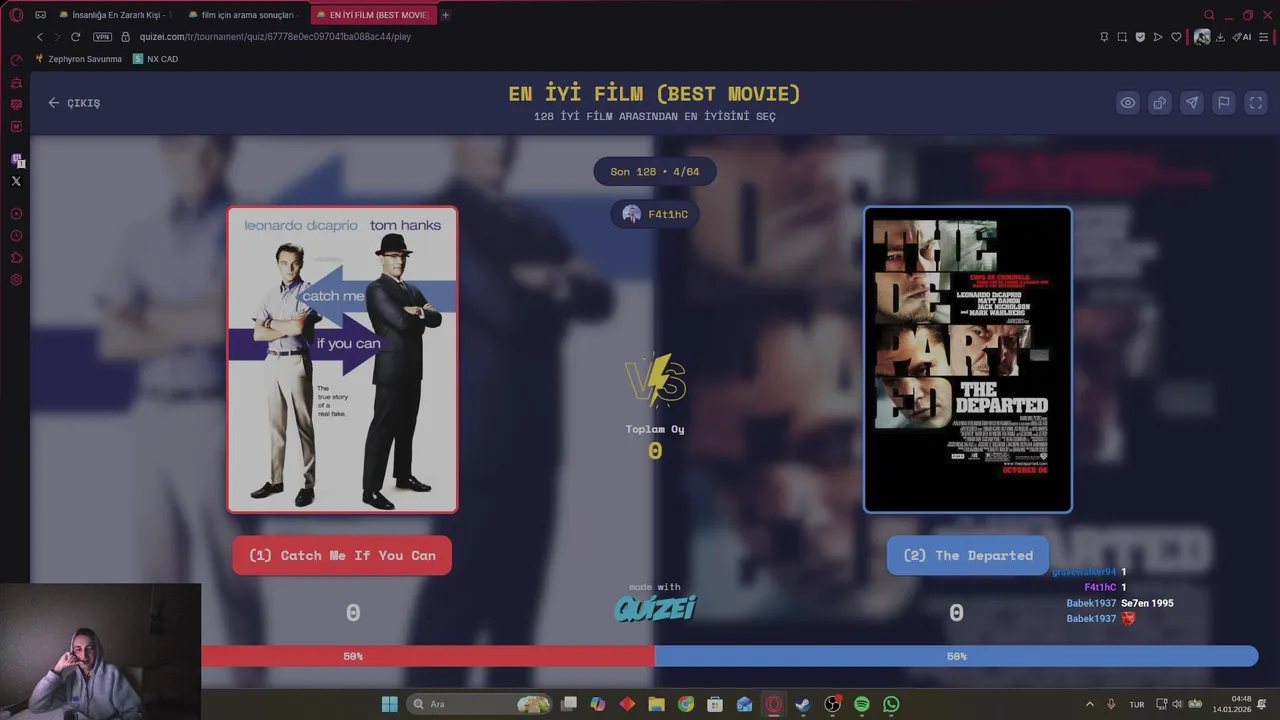1280x720 pixels.
Task: Show hidden system tray icons chevron
Action: click(1090, 704)
